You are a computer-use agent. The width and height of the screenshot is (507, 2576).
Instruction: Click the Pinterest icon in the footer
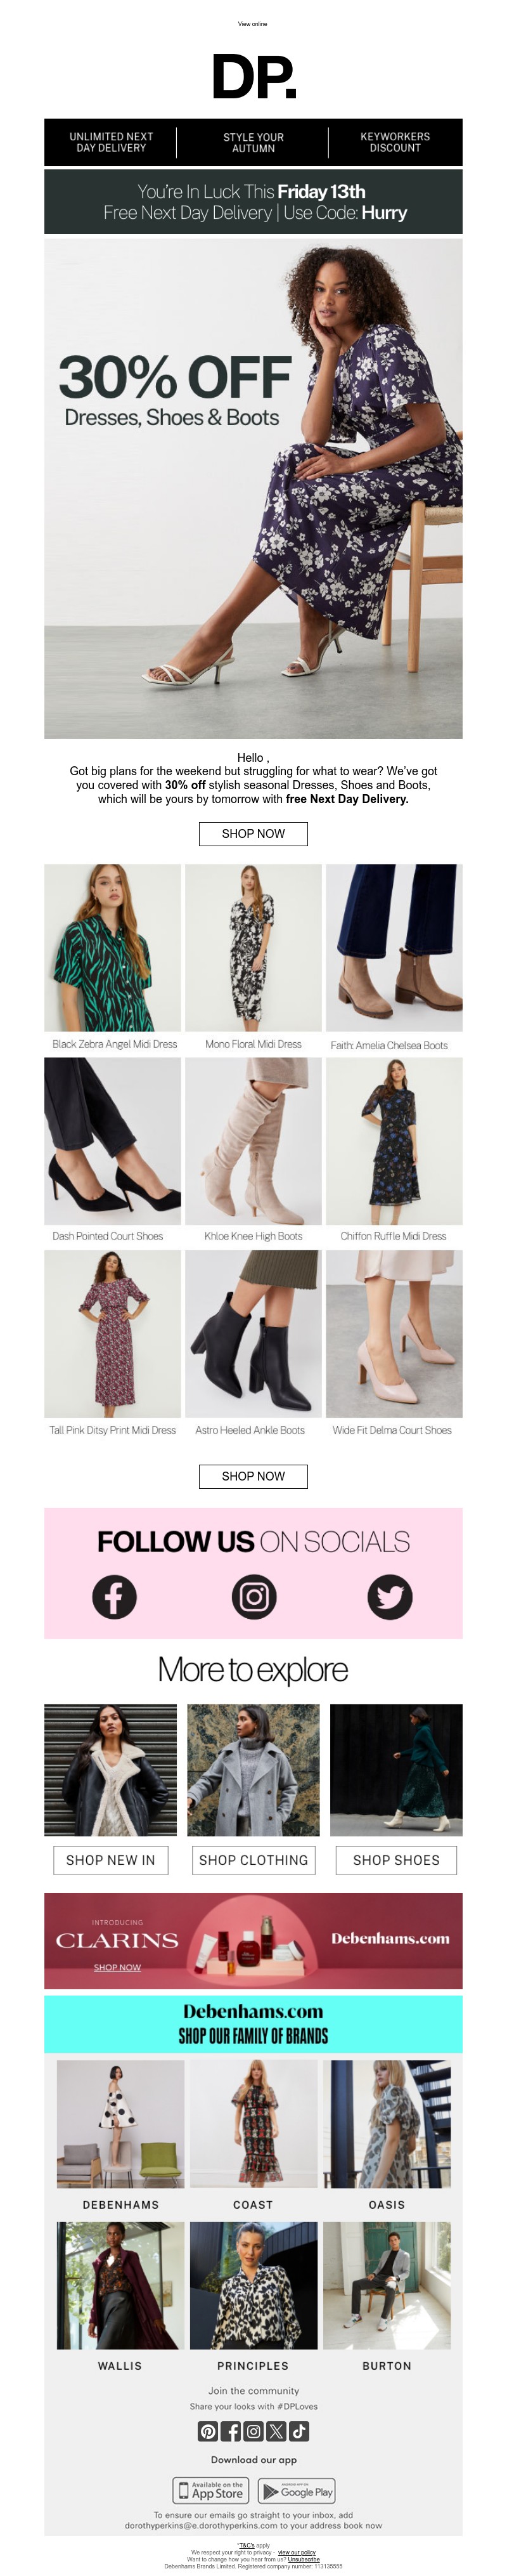208,2431
